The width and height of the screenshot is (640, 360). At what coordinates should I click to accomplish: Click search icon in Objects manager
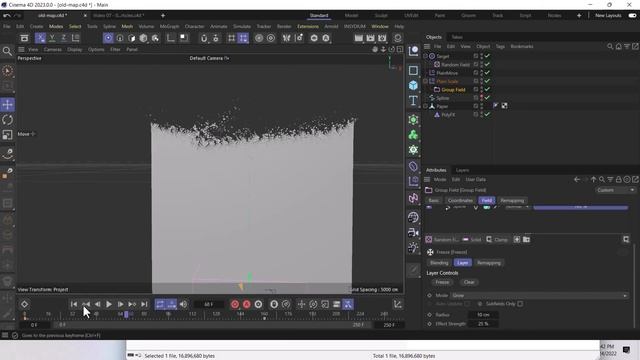coord(610,47)
